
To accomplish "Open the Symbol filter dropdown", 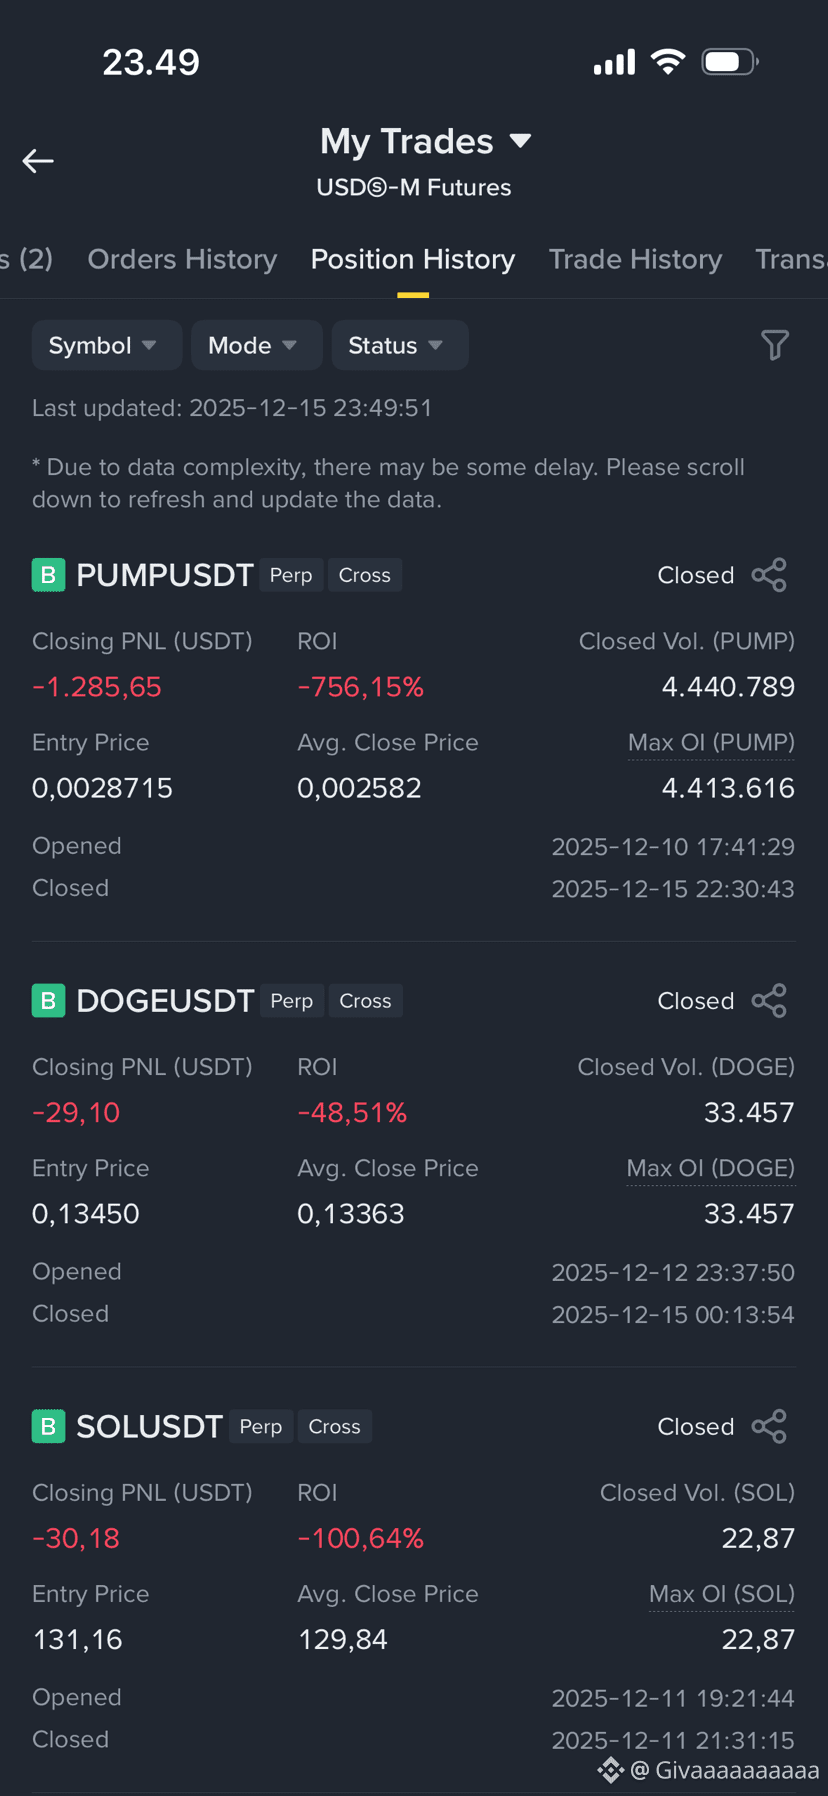I will (x=106, y=345).
